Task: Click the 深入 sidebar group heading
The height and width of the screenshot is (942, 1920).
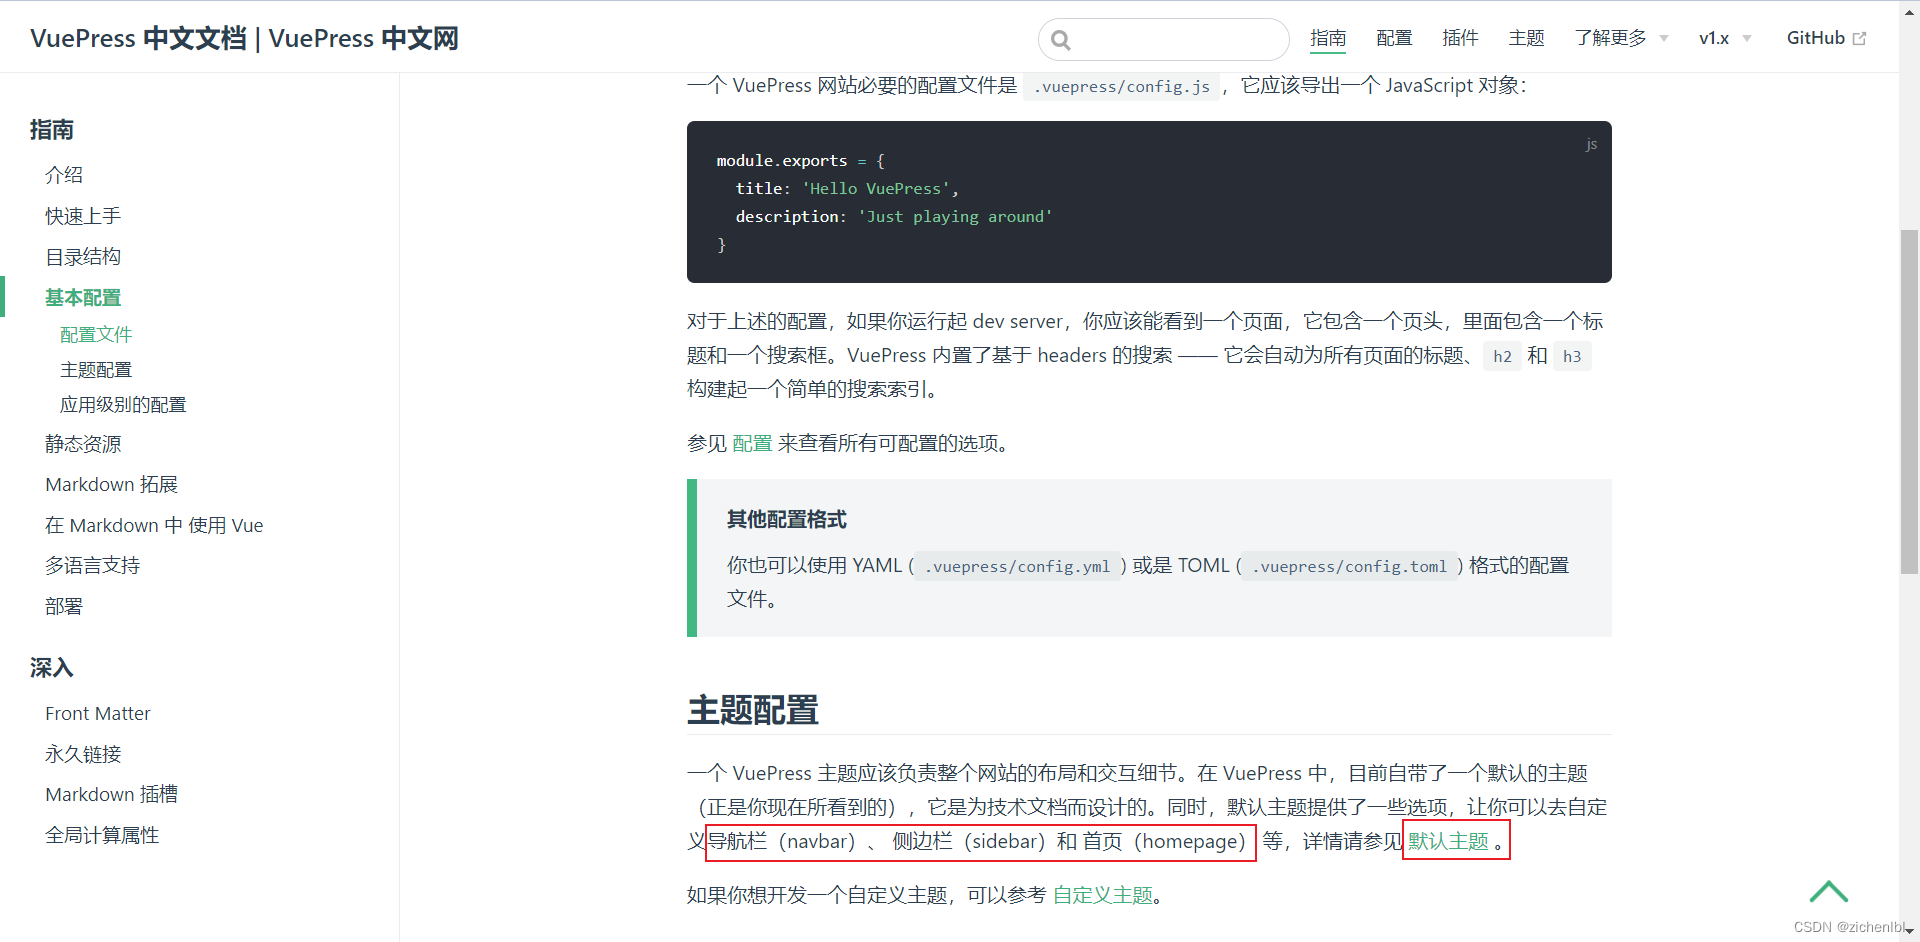Action: coord(52,668)
